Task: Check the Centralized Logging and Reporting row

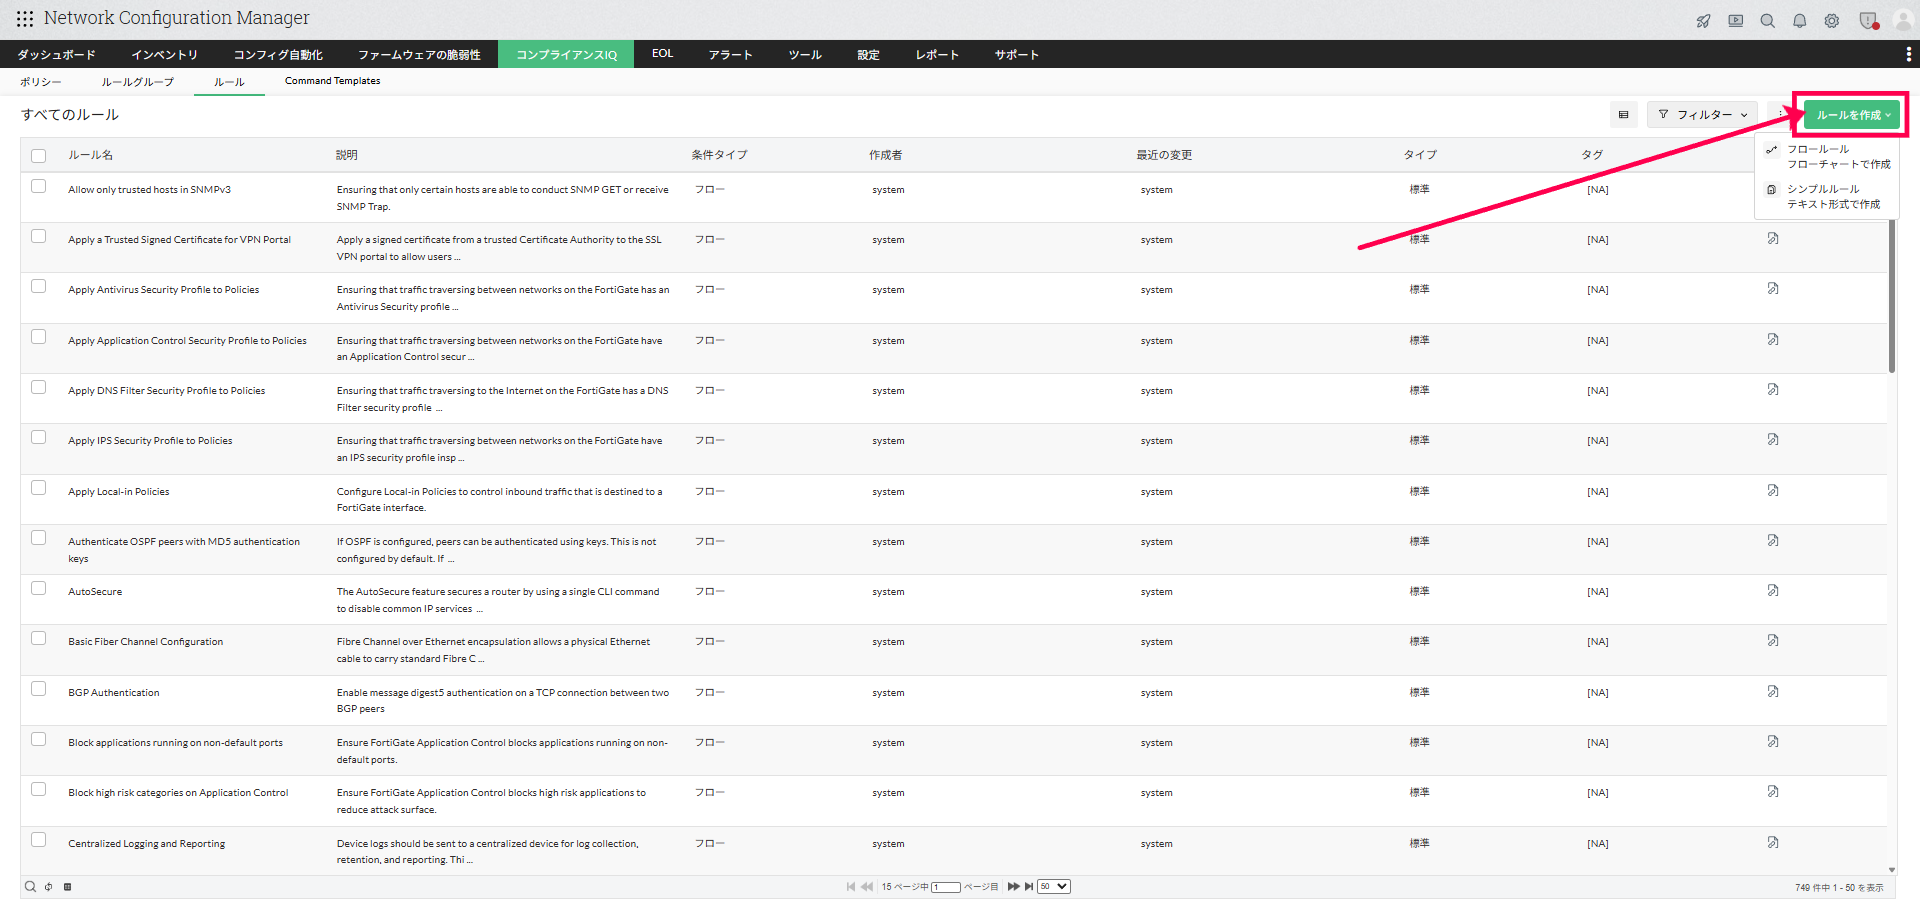Action: tap(39, 840)
